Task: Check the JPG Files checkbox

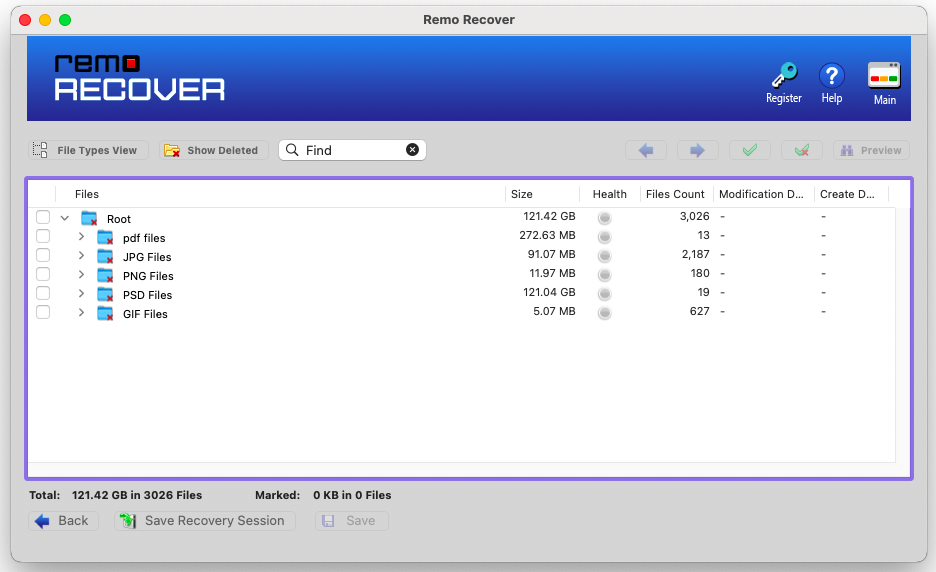Action: click(x=43, y=255)
